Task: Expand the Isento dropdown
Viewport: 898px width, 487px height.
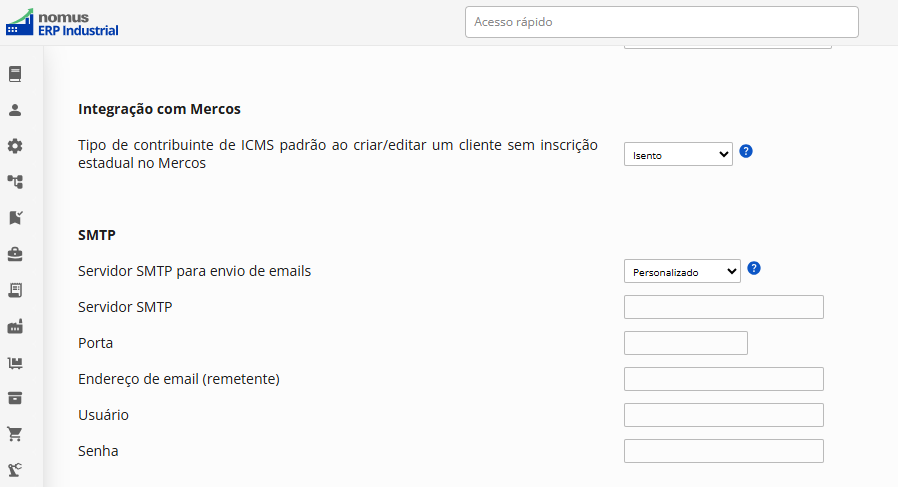Action: click(678, 154)
